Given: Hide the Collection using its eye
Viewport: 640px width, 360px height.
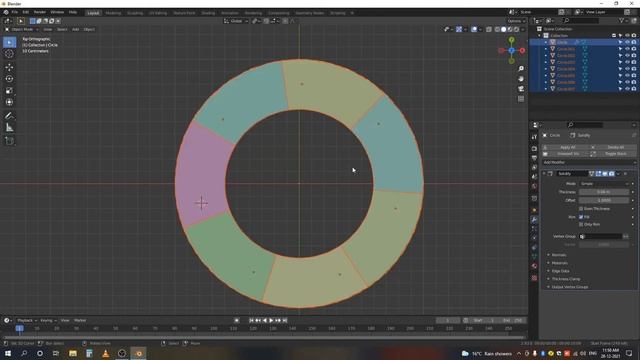Looking at the screenshot, I should pos(627,36).
